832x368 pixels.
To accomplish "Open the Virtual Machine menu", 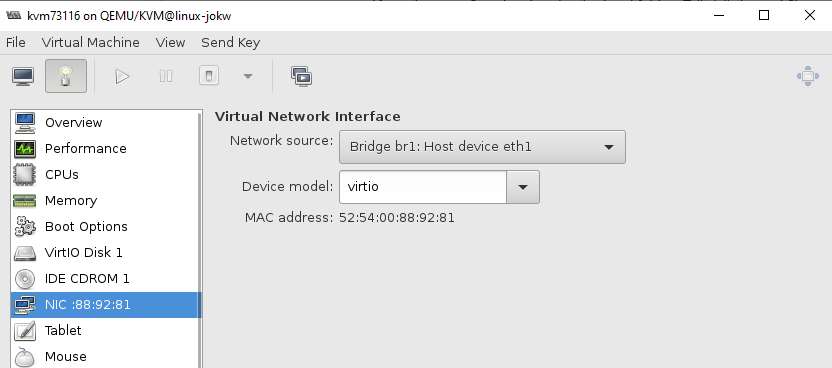I will [x=91, y=42].
